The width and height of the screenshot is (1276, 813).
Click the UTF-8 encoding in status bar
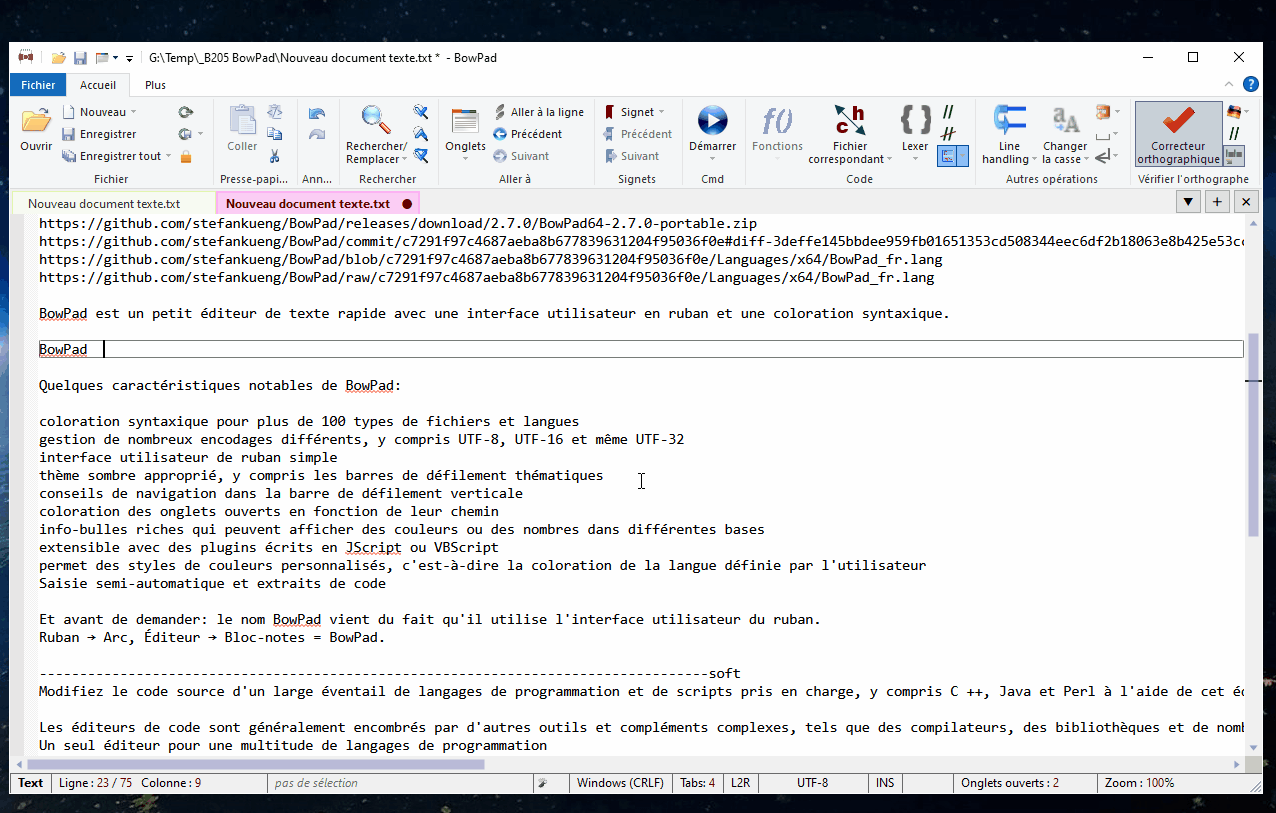point(812,783)
